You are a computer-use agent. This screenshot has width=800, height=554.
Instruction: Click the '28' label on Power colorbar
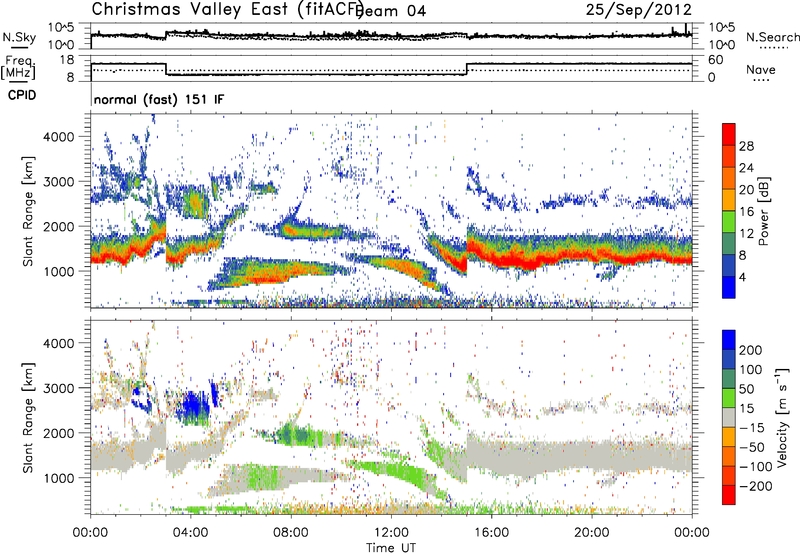(746, 146)
